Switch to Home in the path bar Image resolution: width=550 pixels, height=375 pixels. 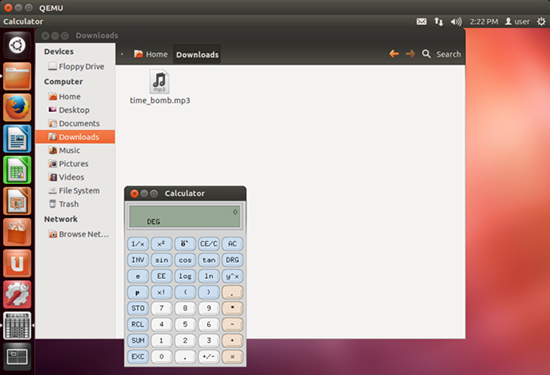(x=151, y=54)
